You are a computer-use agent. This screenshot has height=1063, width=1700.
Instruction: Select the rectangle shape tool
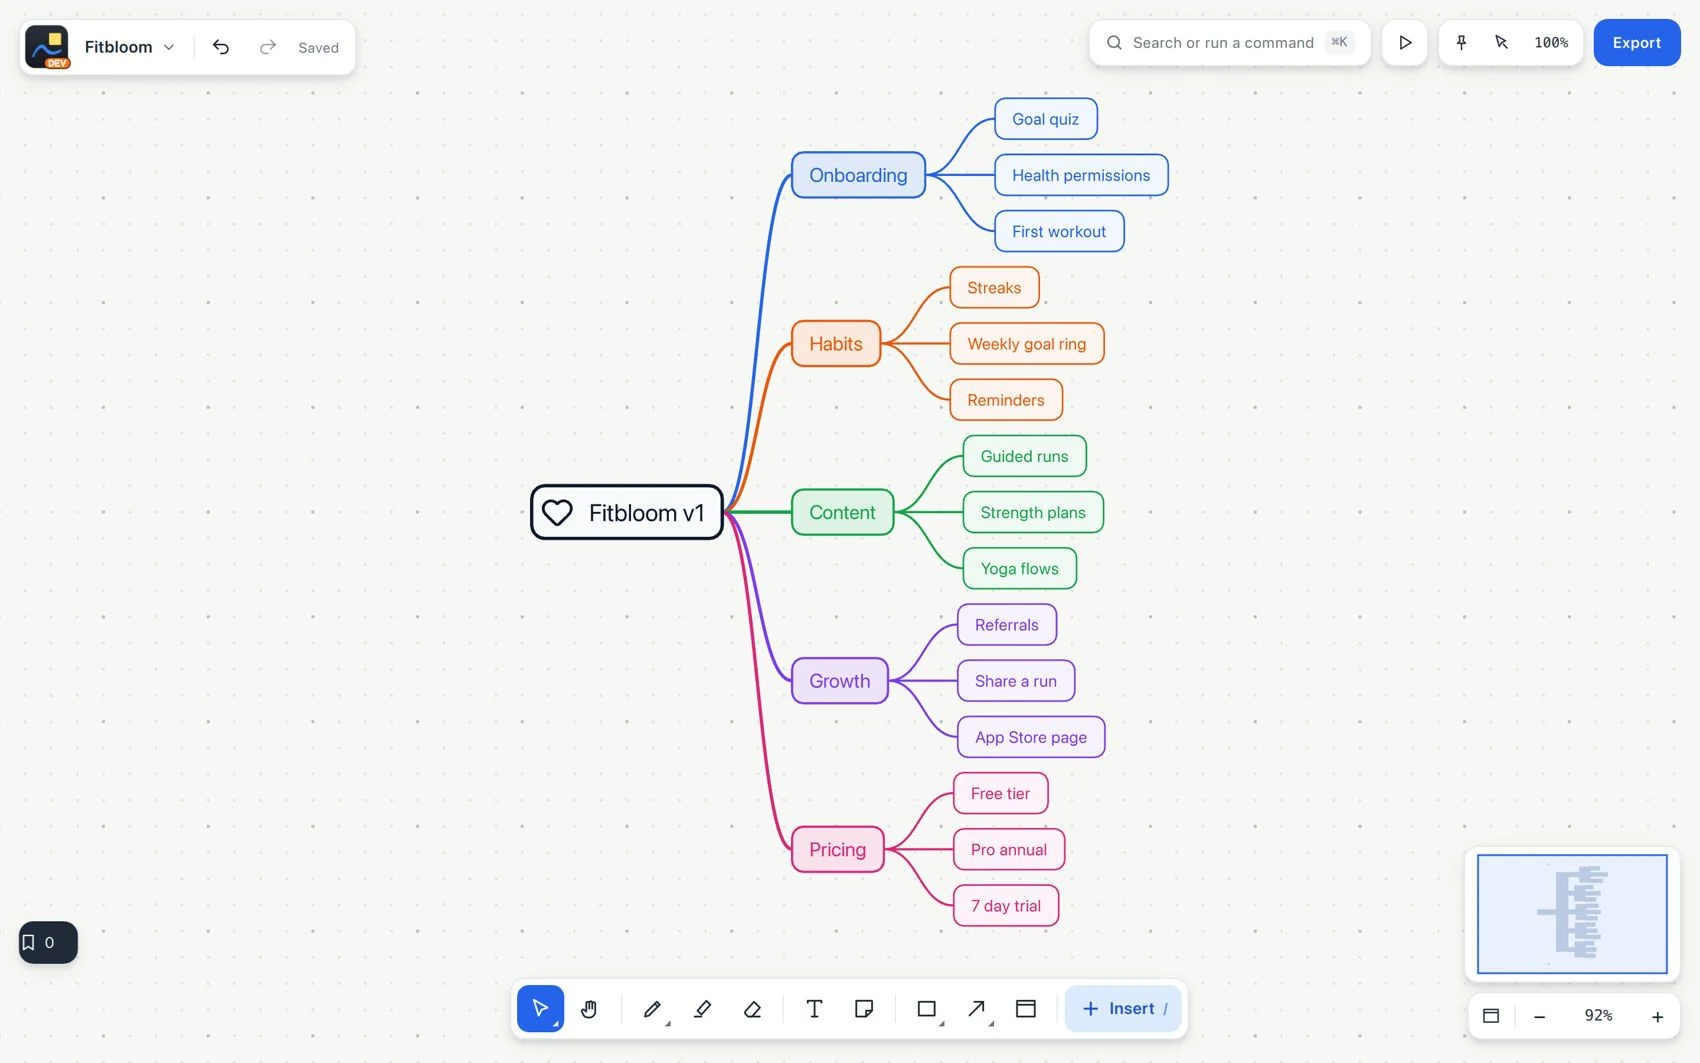(x=927, y=1008)
